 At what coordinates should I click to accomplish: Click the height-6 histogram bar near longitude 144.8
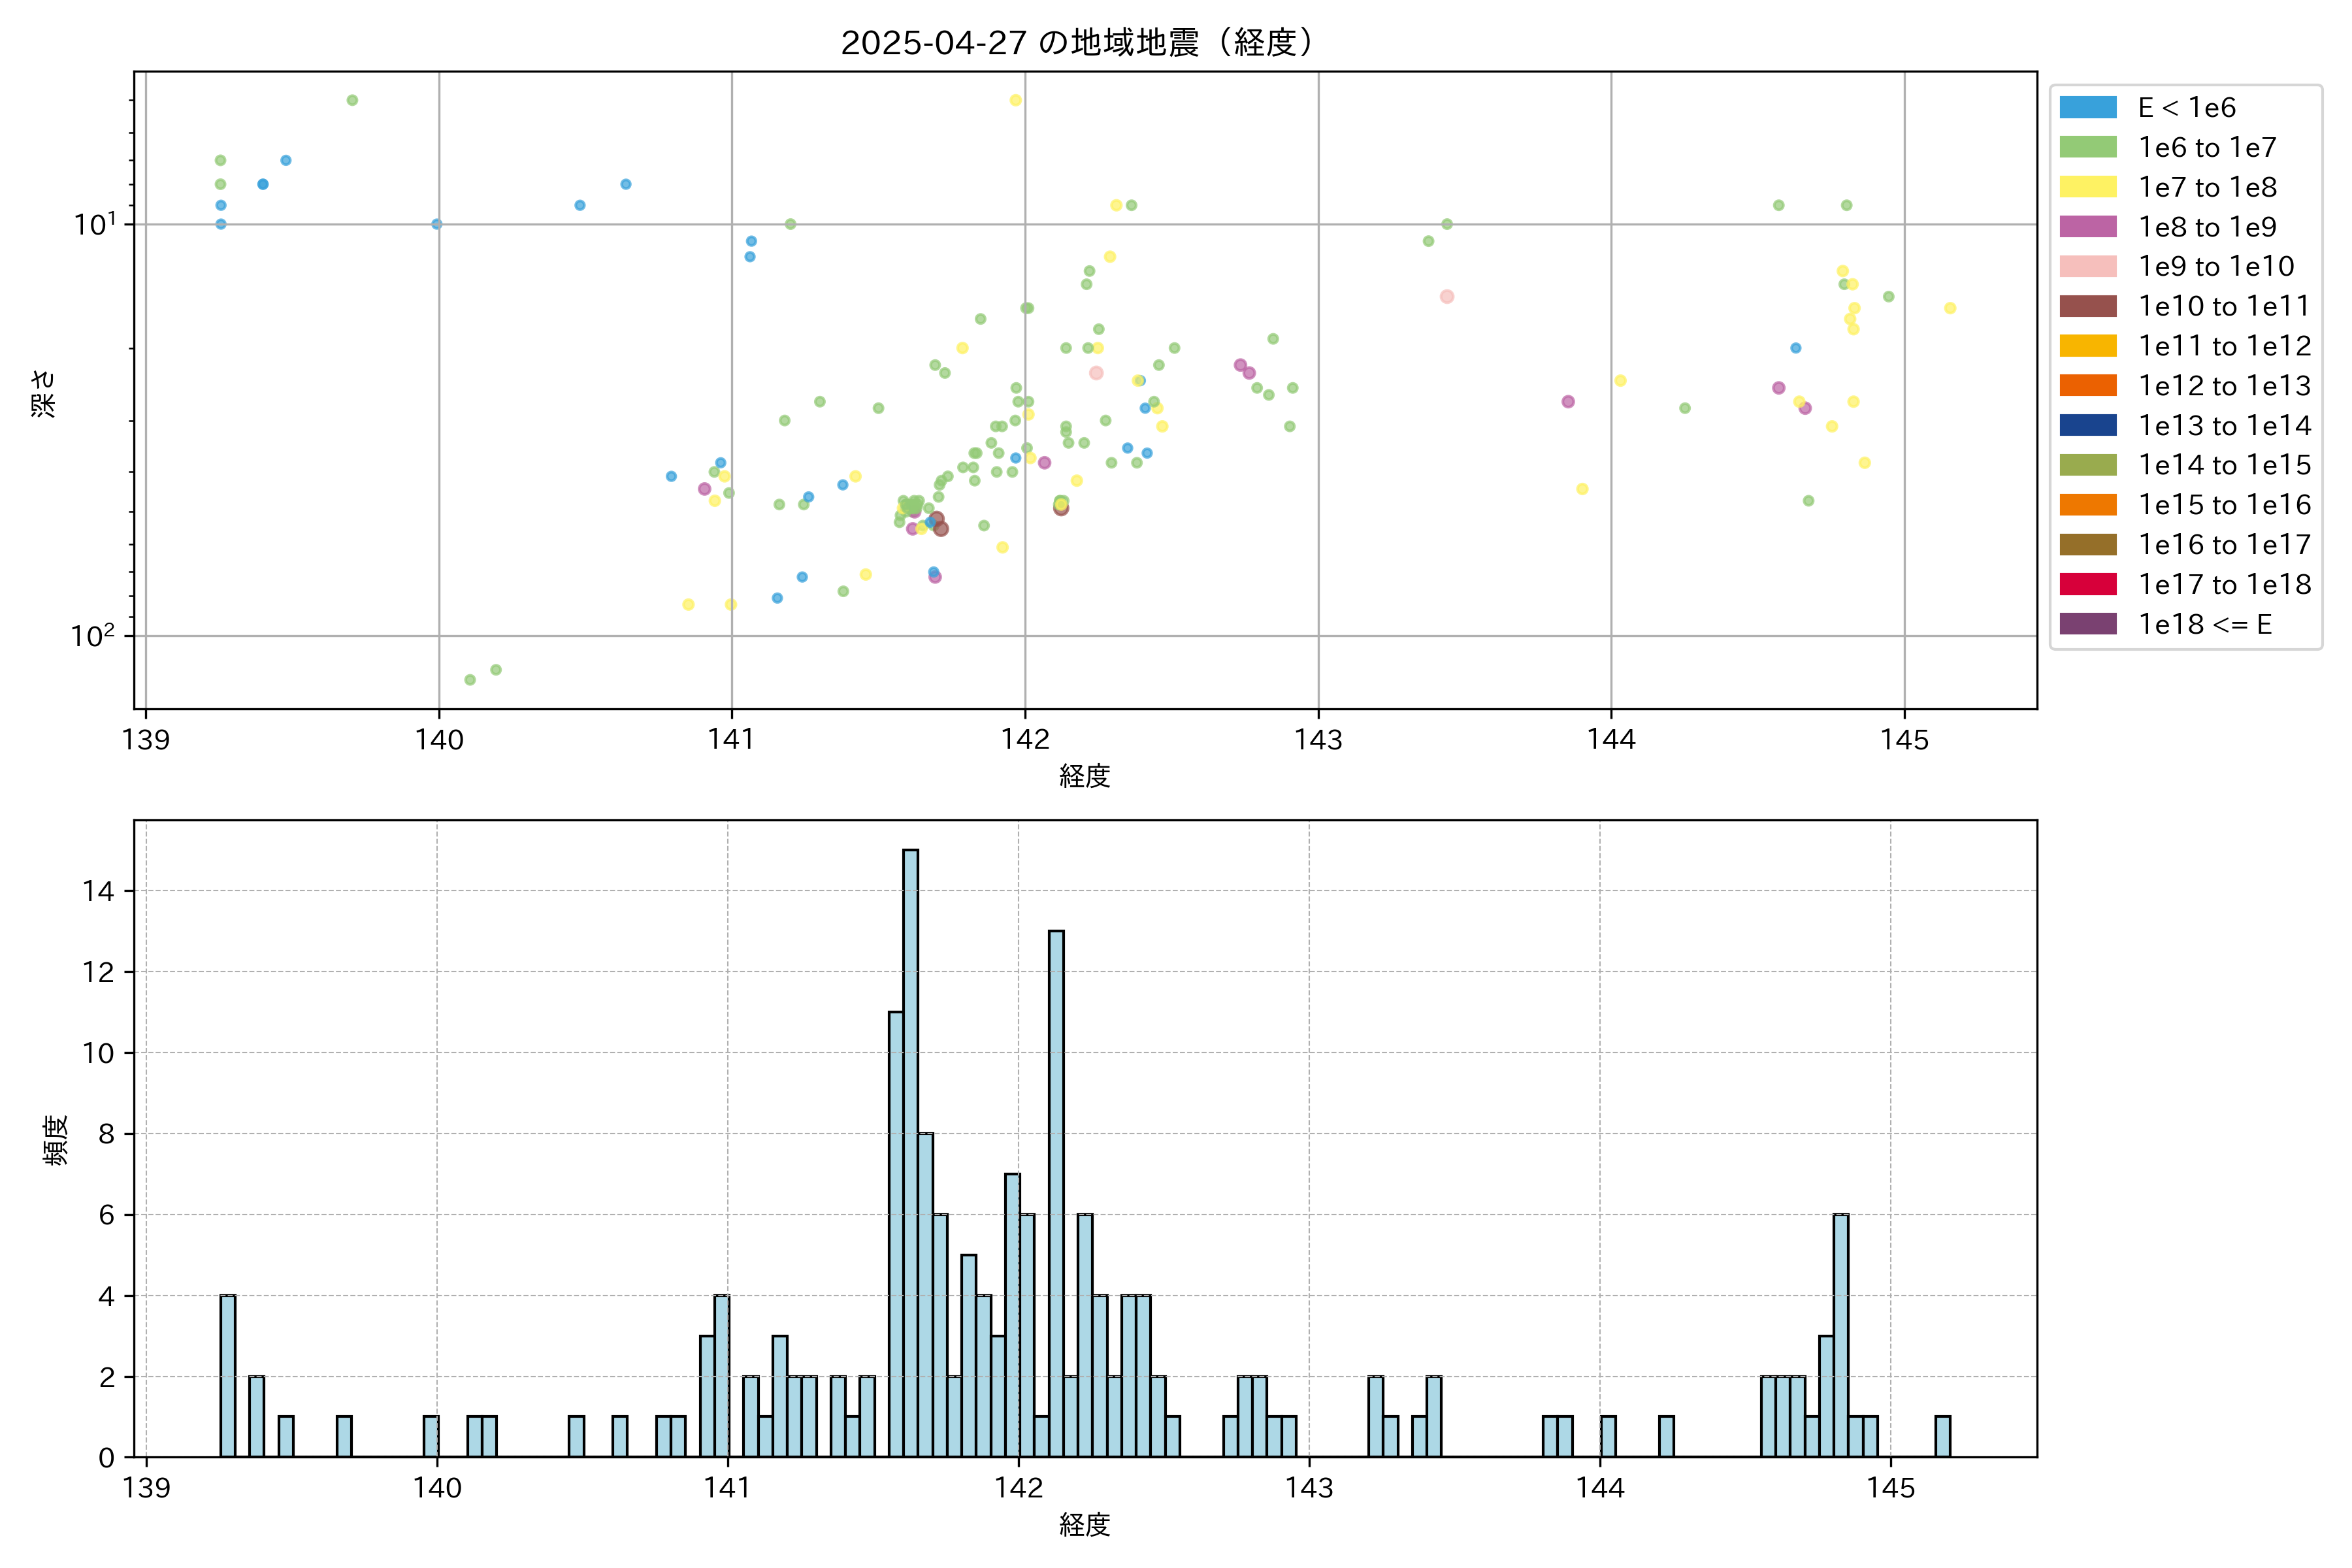coord(1841,1335)
